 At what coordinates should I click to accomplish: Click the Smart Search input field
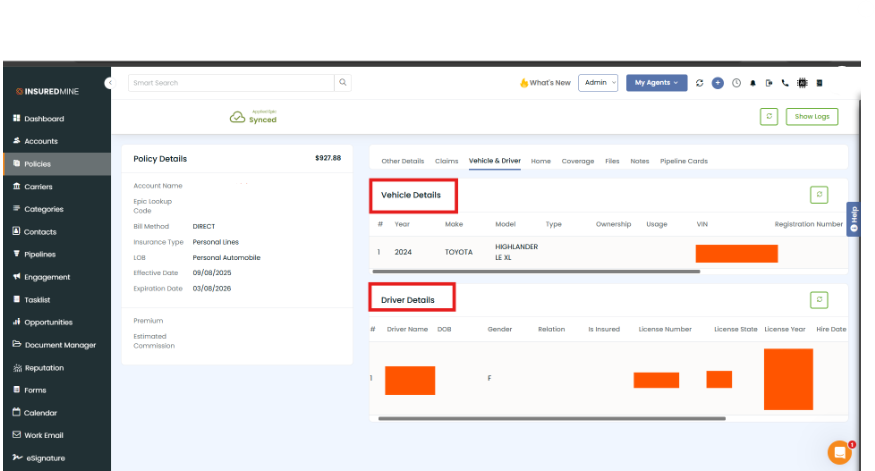point(232,83)
